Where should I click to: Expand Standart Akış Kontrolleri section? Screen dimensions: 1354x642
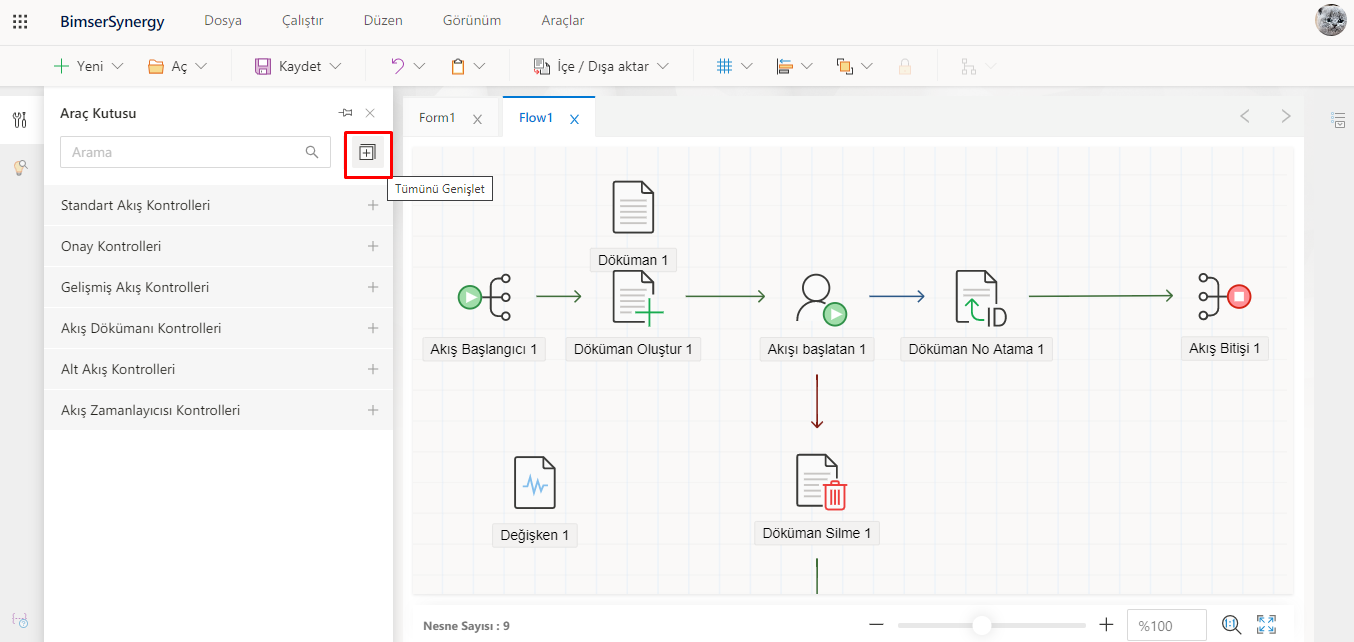click(372, 205)
